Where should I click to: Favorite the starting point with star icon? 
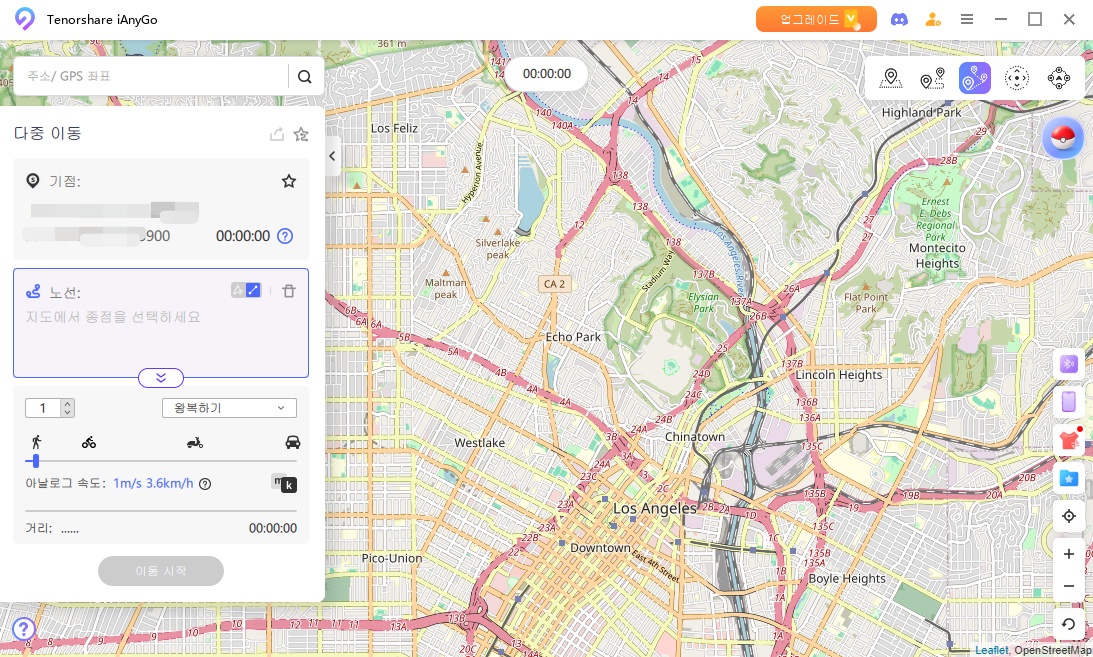(x=289, y=181)
